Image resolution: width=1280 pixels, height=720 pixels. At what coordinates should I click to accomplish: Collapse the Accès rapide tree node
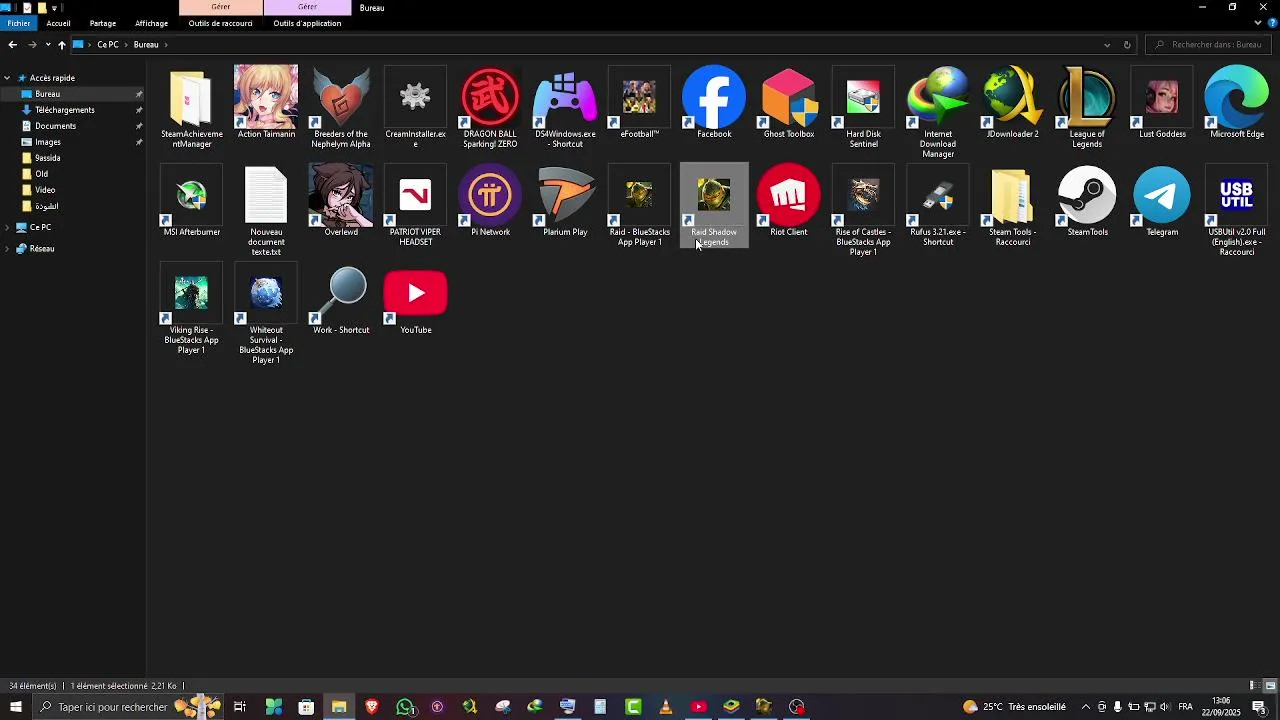tap(7, 78)
